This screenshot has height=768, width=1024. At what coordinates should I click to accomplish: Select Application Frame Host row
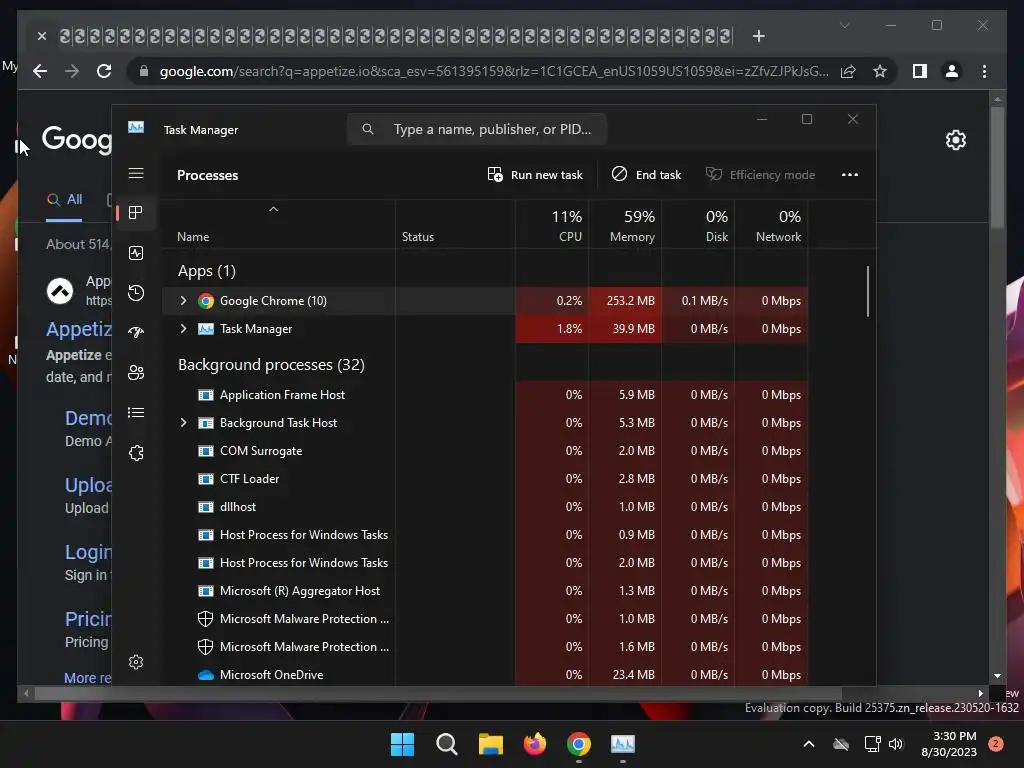[485, 394]
